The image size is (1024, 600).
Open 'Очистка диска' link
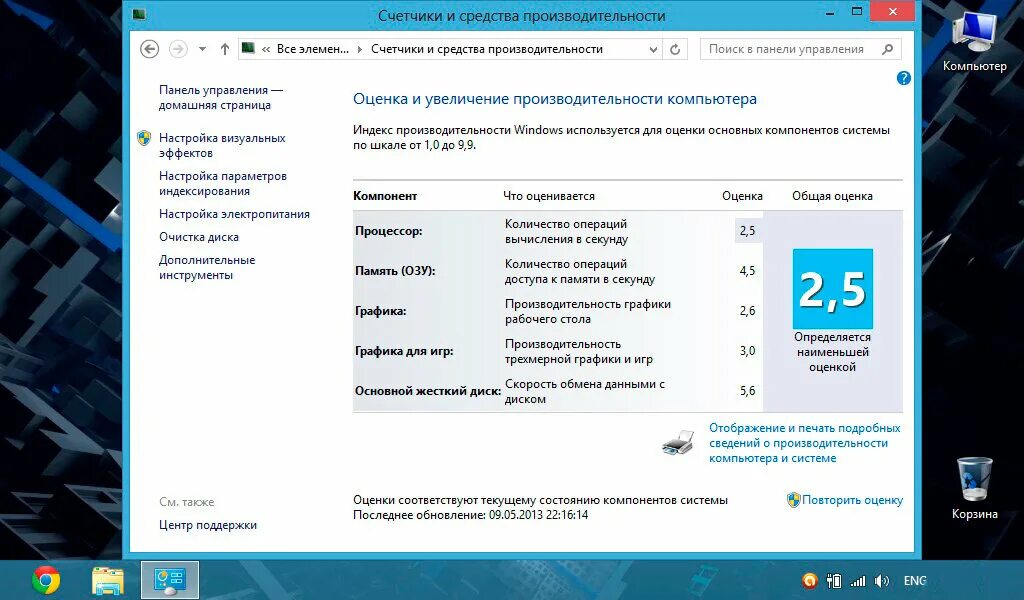(x=199, y=237)
